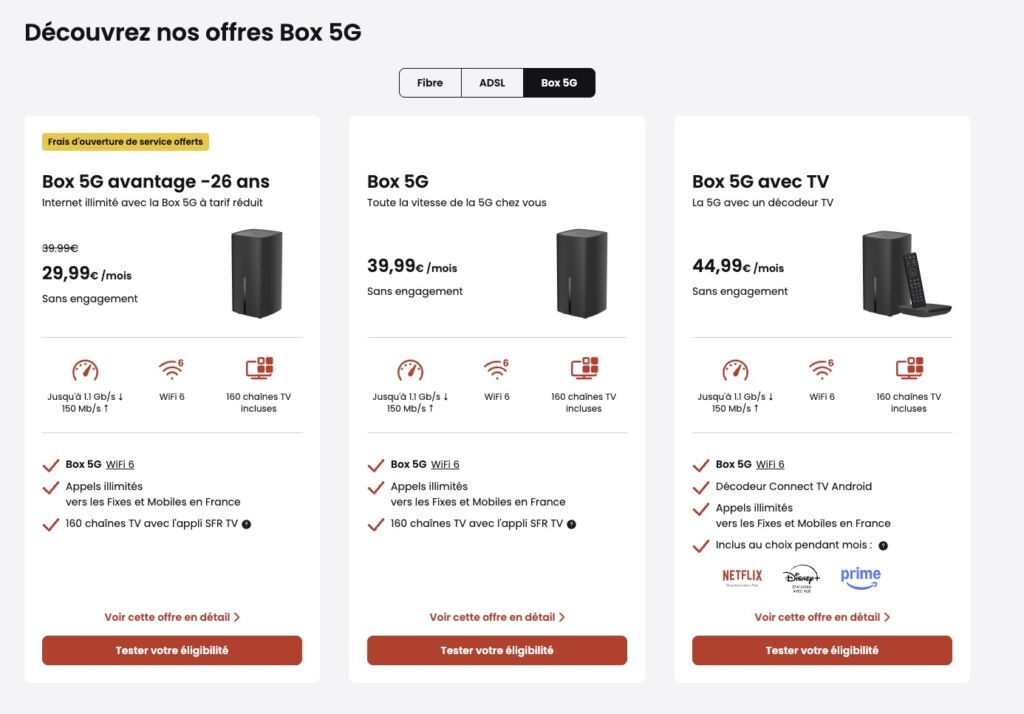Click the Disney+ logo
Viewport: 1024px width, 714px height.
(801, 576)
